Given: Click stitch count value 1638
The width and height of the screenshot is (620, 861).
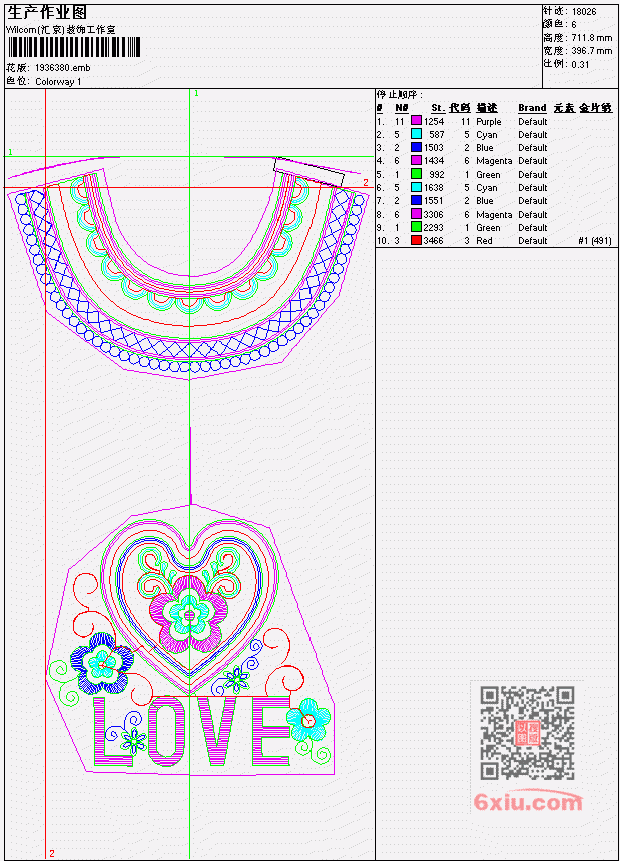Looking at the screenshot, I should (433, 188).
